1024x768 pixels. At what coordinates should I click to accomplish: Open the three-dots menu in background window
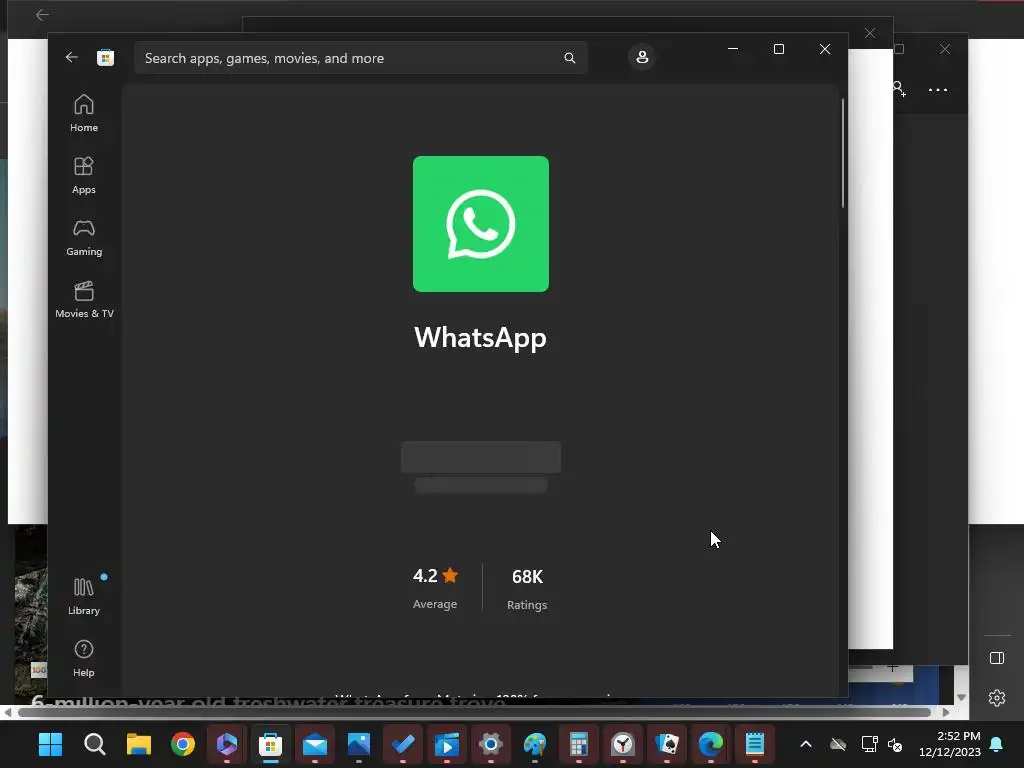pos(938,90)
